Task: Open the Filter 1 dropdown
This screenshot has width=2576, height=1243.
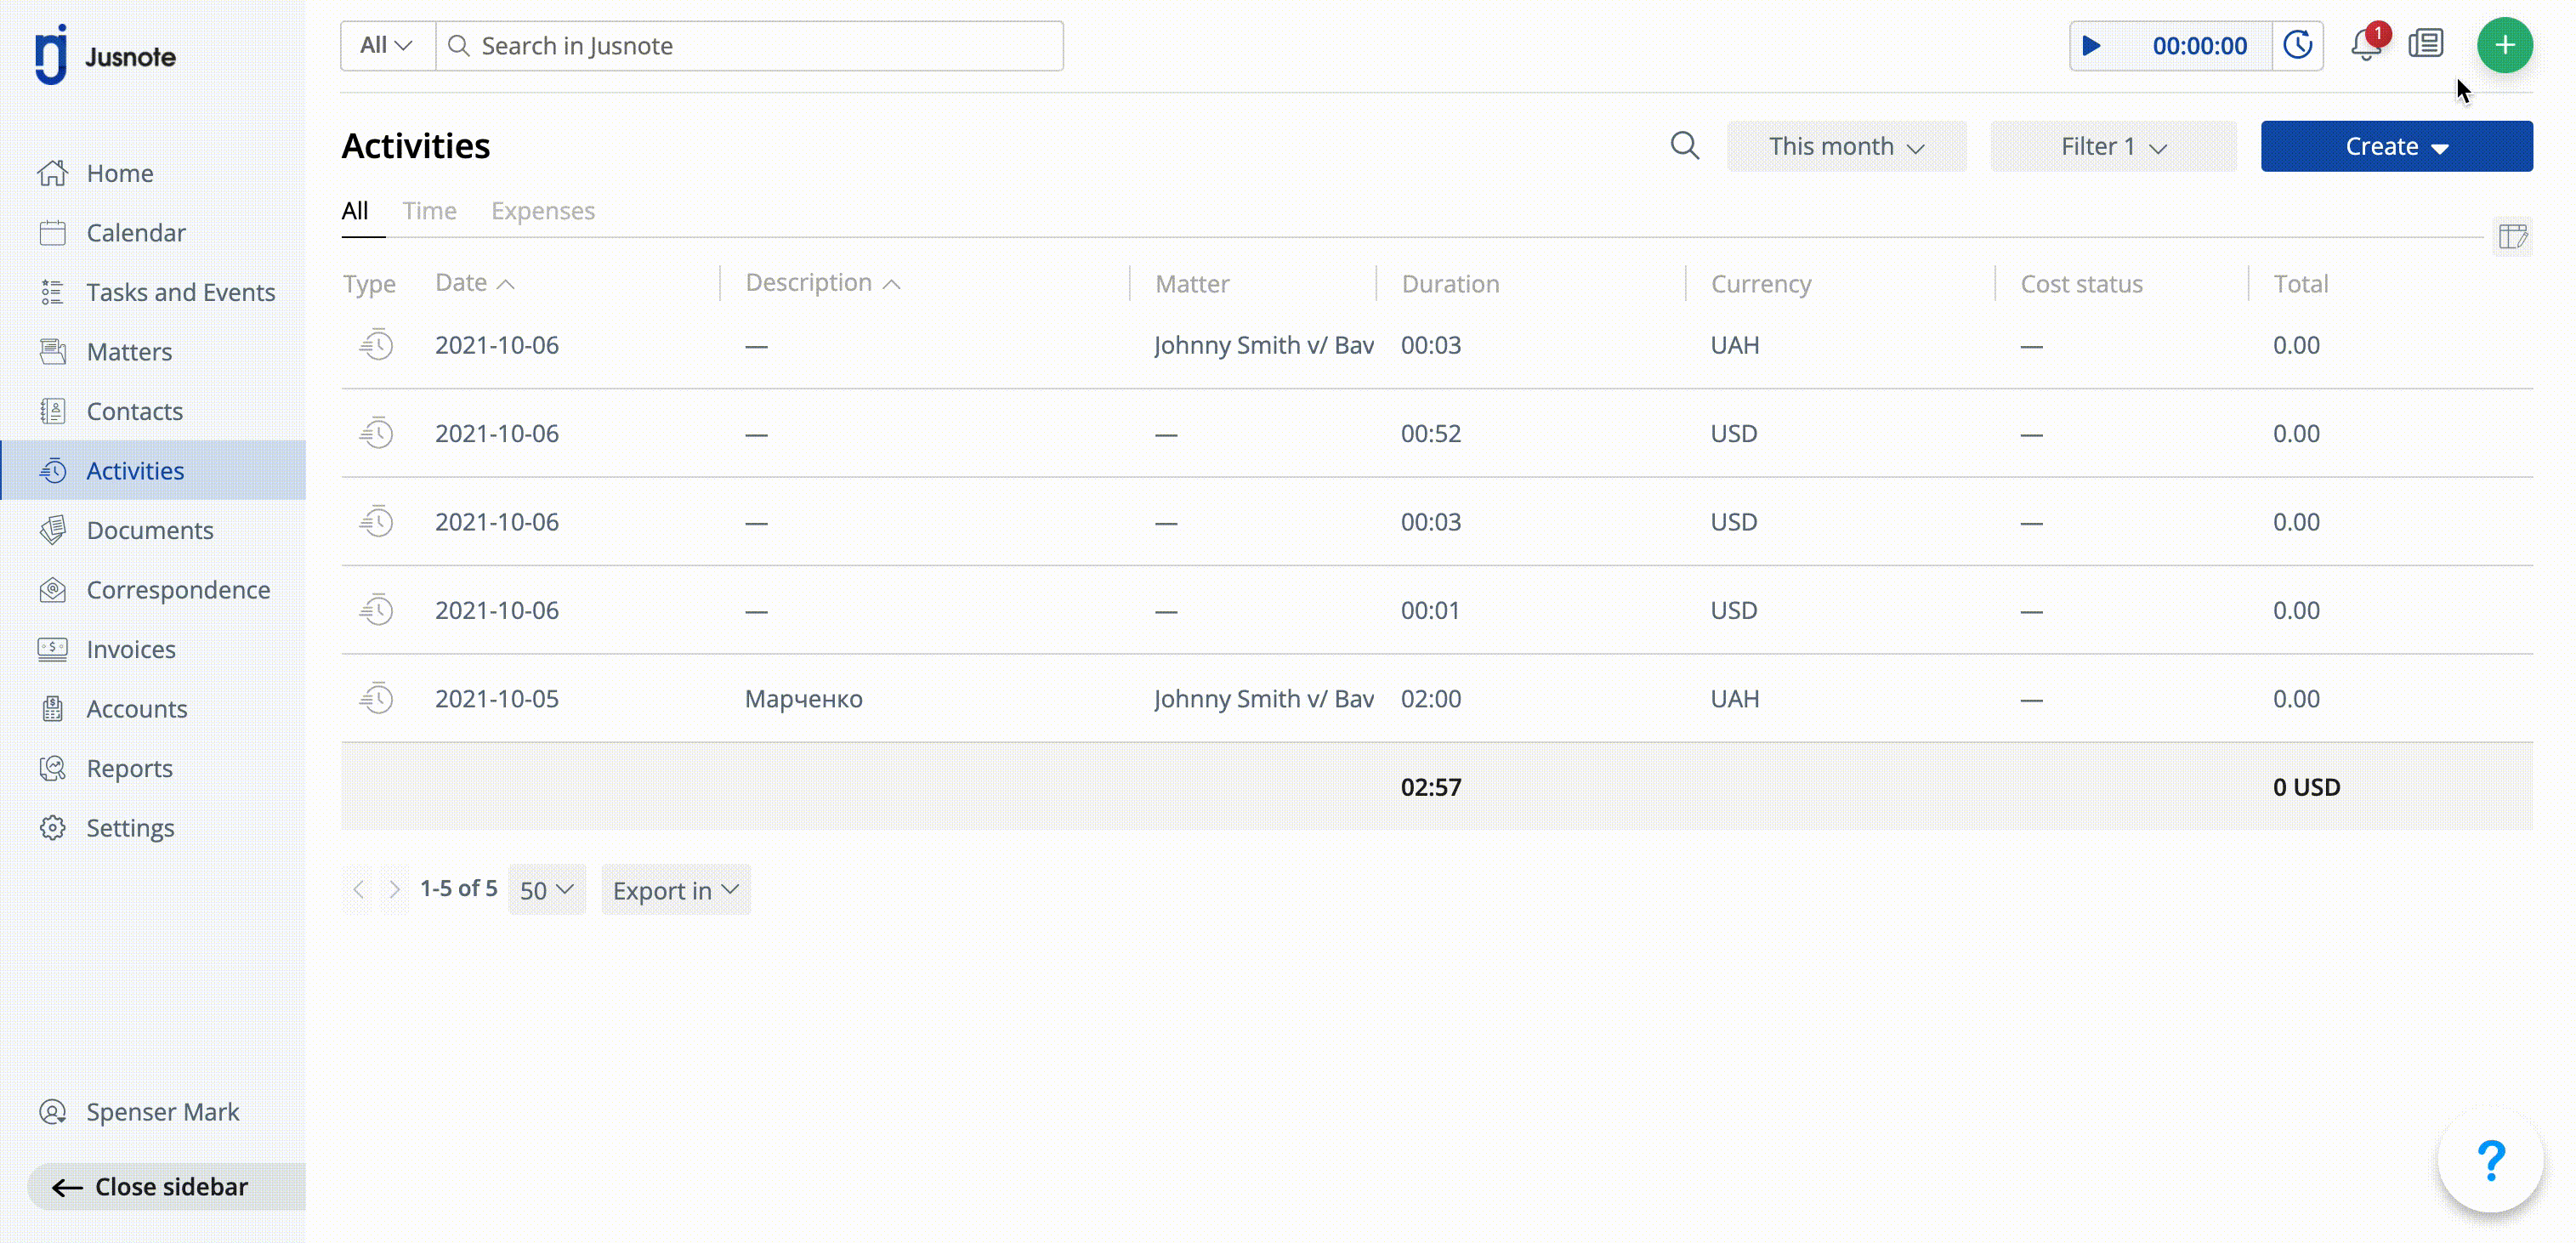Action: (x=2113, y=146)
